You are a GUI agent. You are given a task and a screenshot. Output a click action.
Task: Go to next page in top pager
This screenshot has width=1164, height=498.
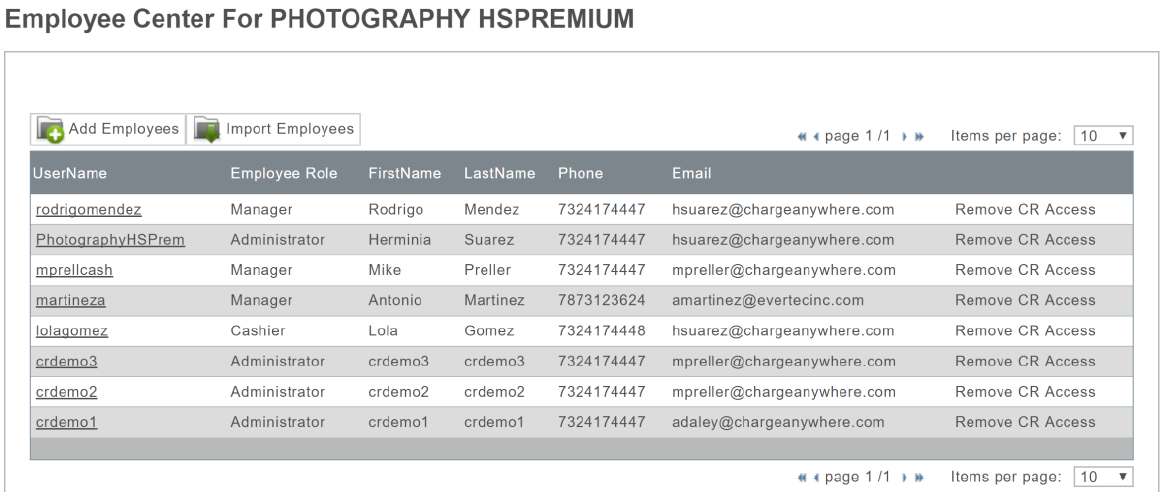tap(905, 136)
